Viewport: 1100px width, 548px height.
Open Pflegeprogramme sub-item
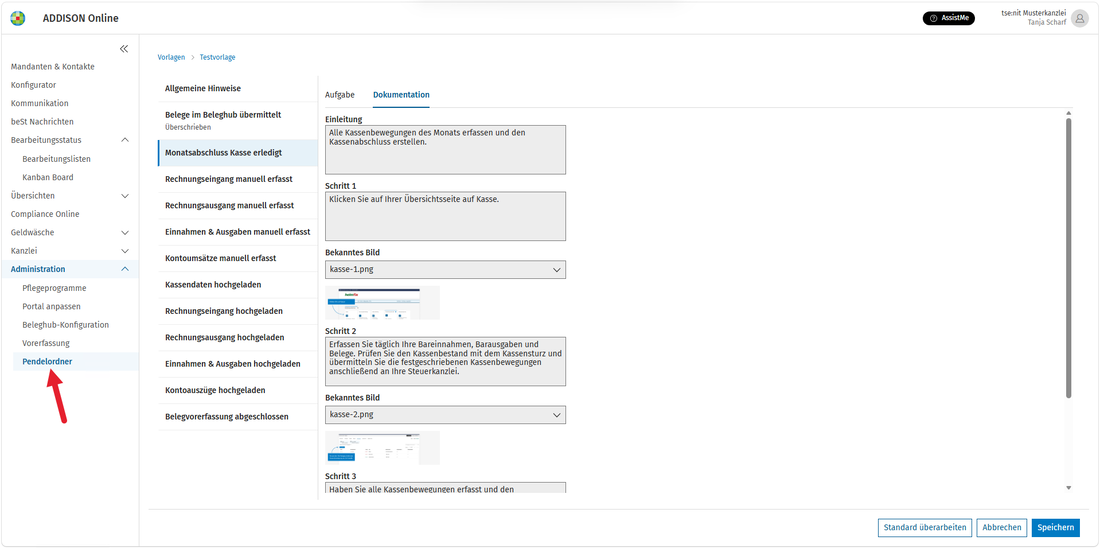54,288
